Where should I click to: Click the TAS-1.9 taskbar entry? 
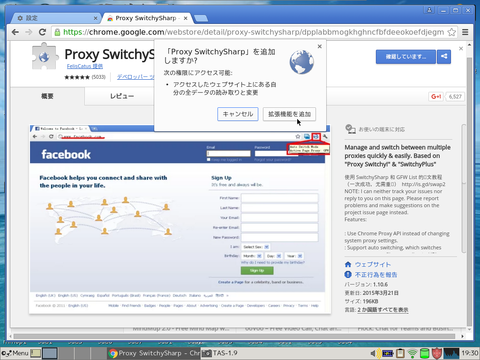(x=220, y=353)
